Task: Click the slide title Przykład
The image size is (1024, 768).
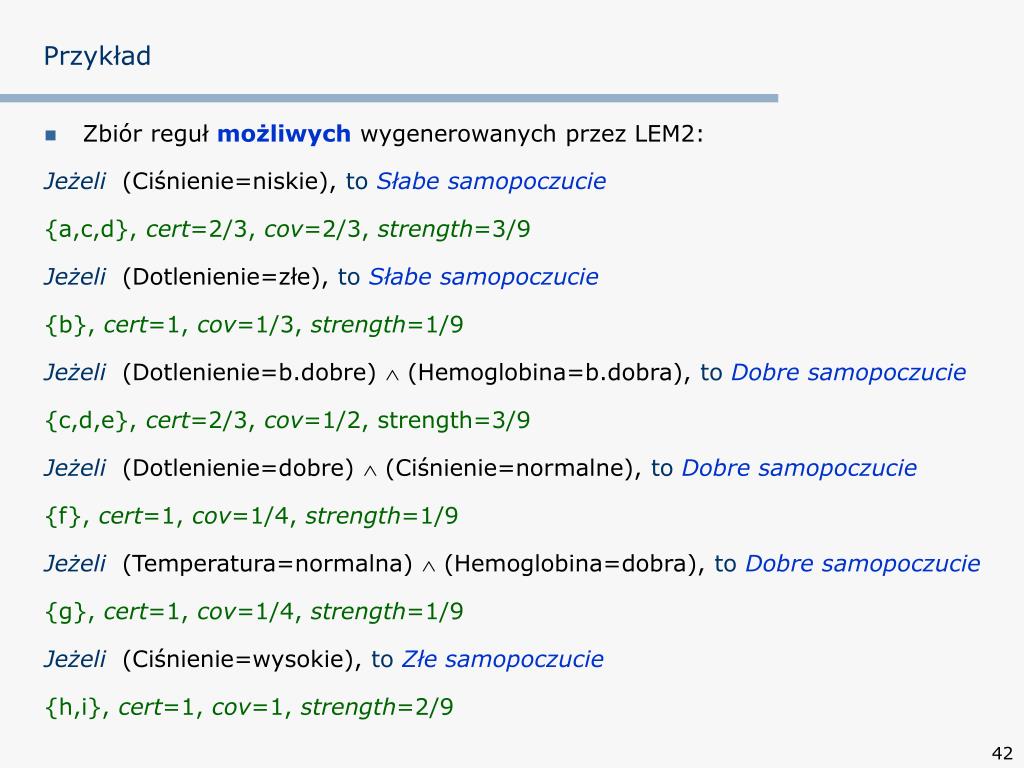Action: click(97, 57)
